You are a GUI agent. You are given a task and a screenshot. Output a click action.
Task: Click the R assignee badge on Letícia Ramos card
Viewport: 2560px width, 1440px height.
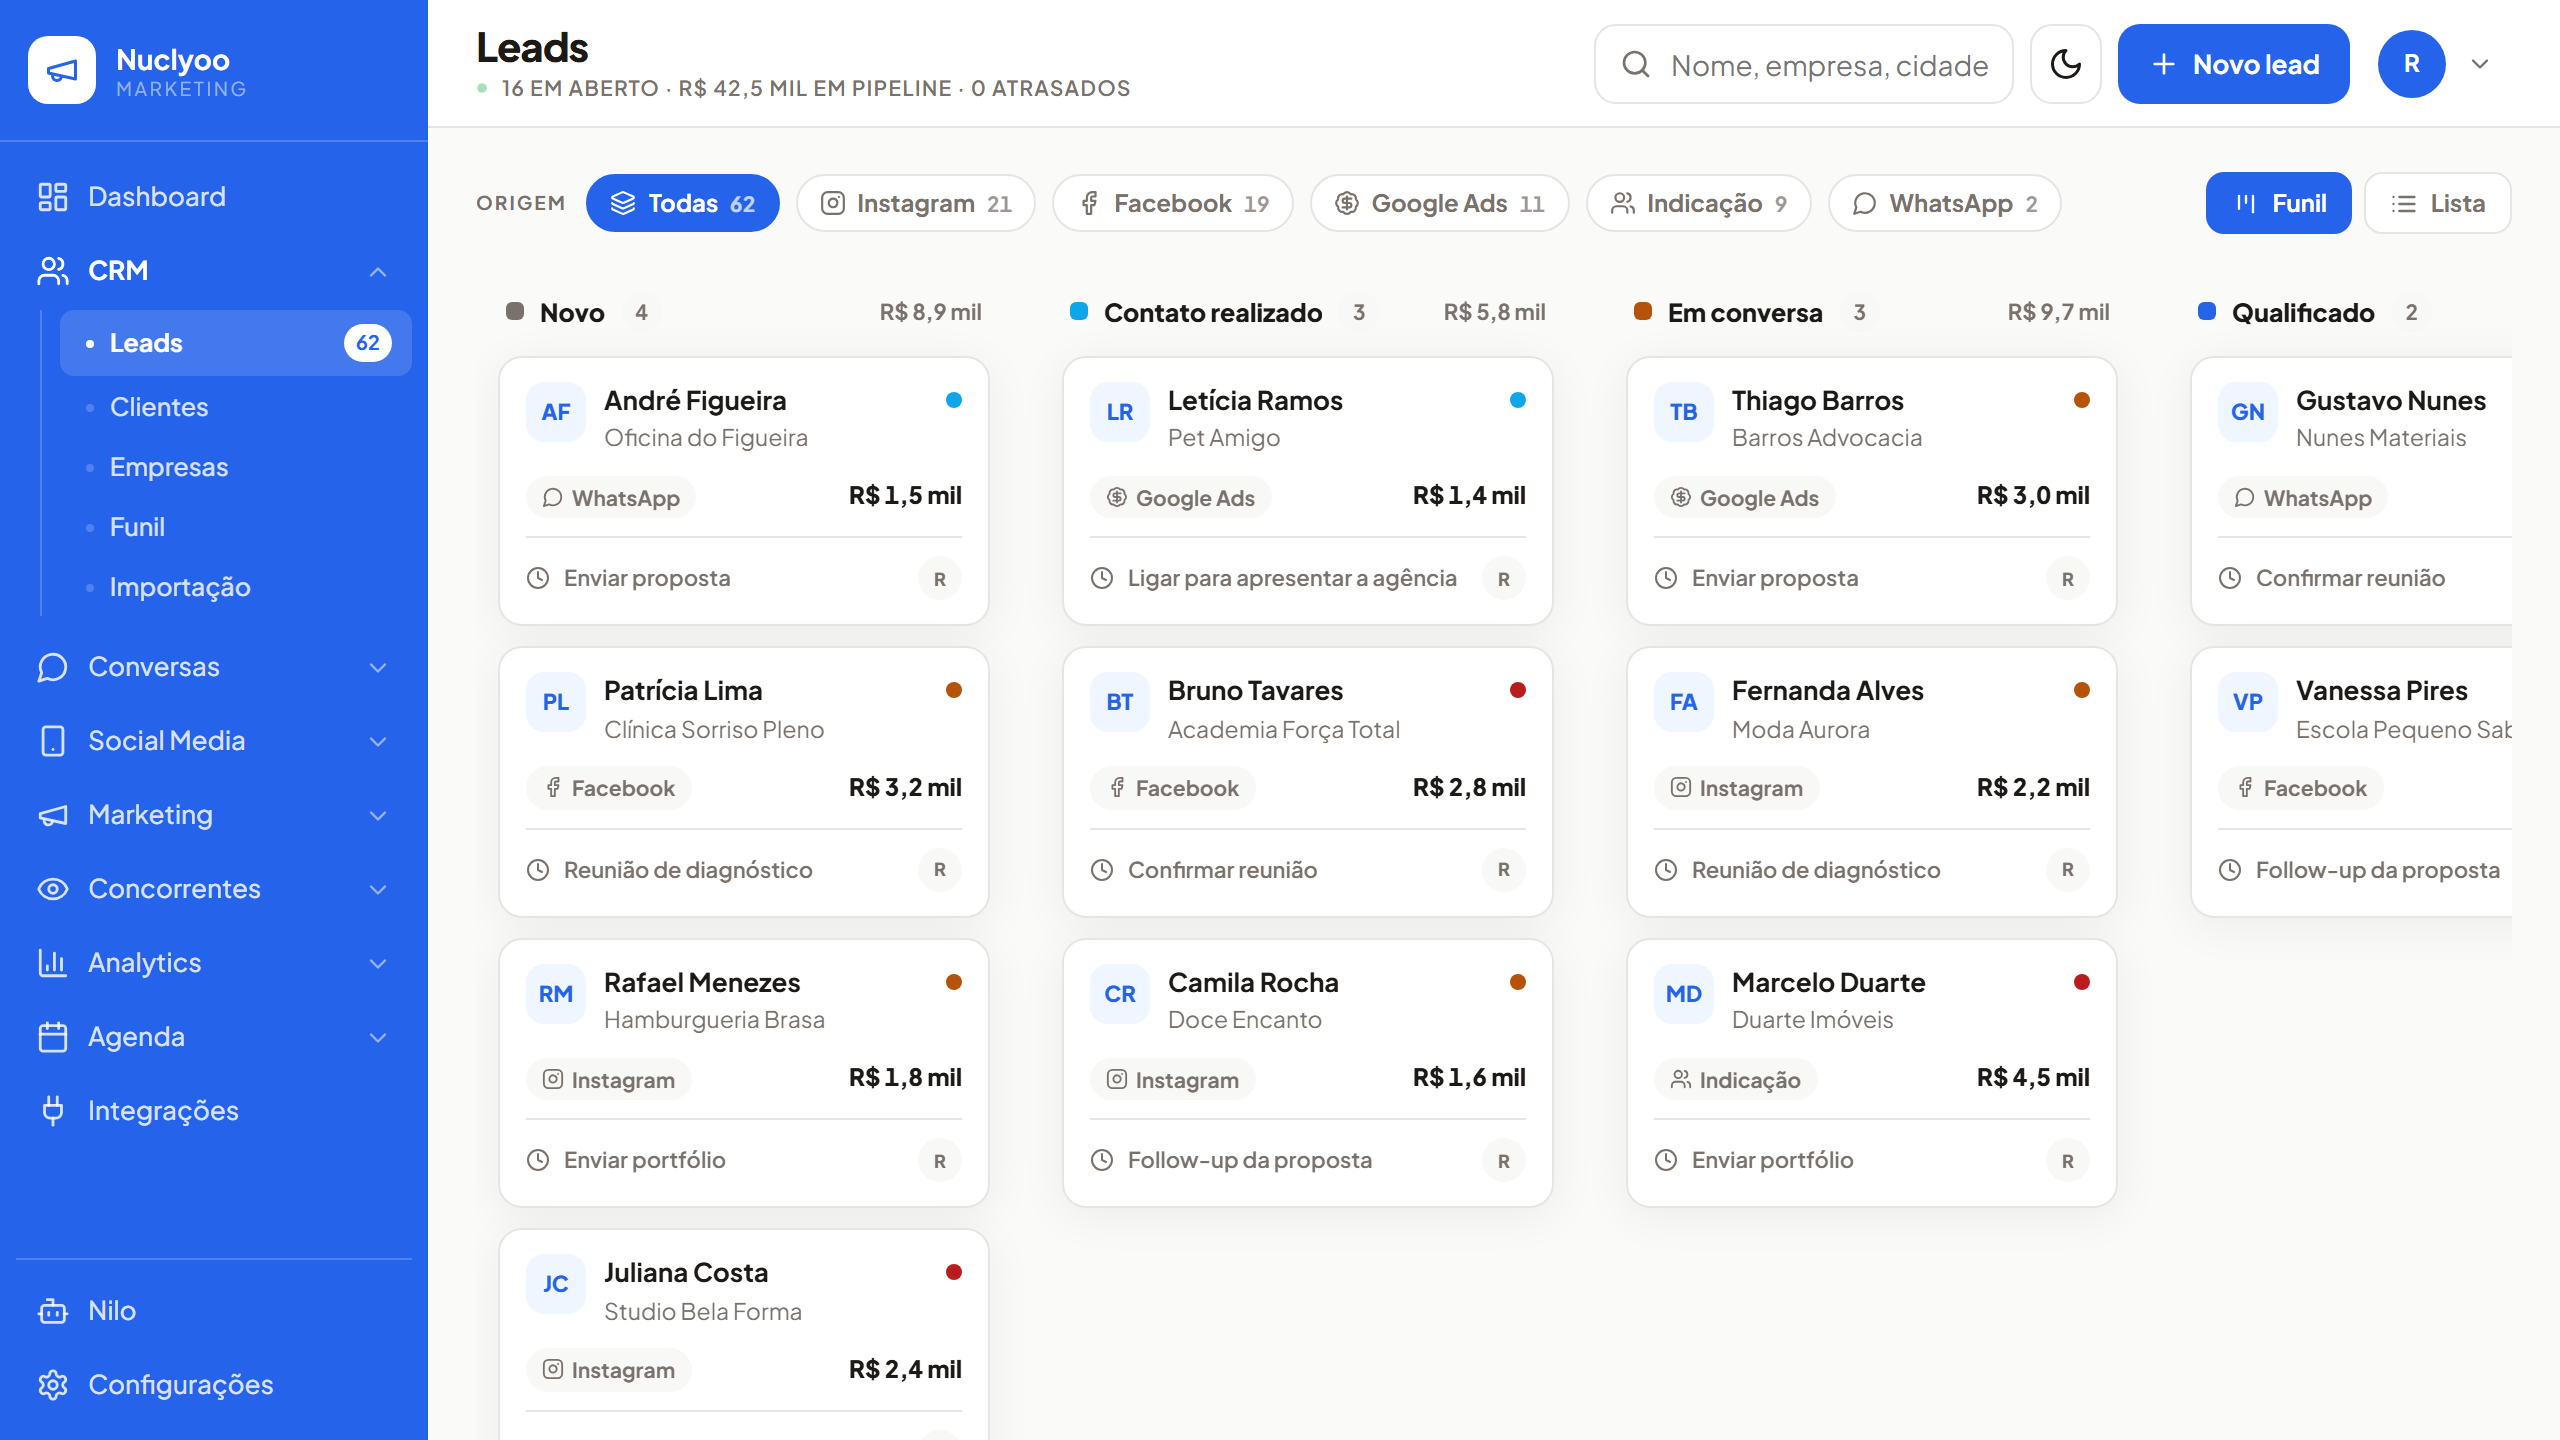[1503, 579]
